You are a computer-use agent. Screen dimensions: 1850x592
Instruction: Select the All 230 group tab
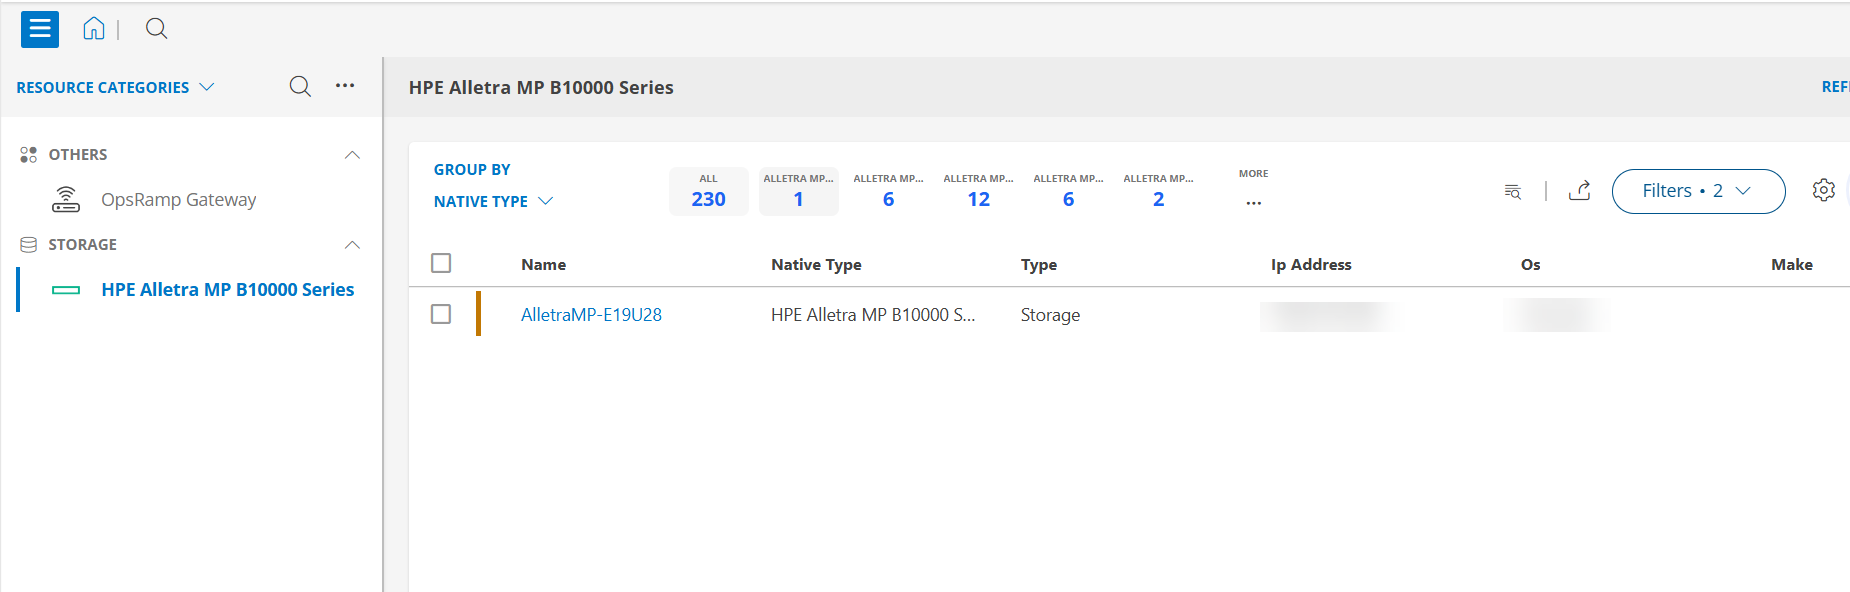click(708, 191)
